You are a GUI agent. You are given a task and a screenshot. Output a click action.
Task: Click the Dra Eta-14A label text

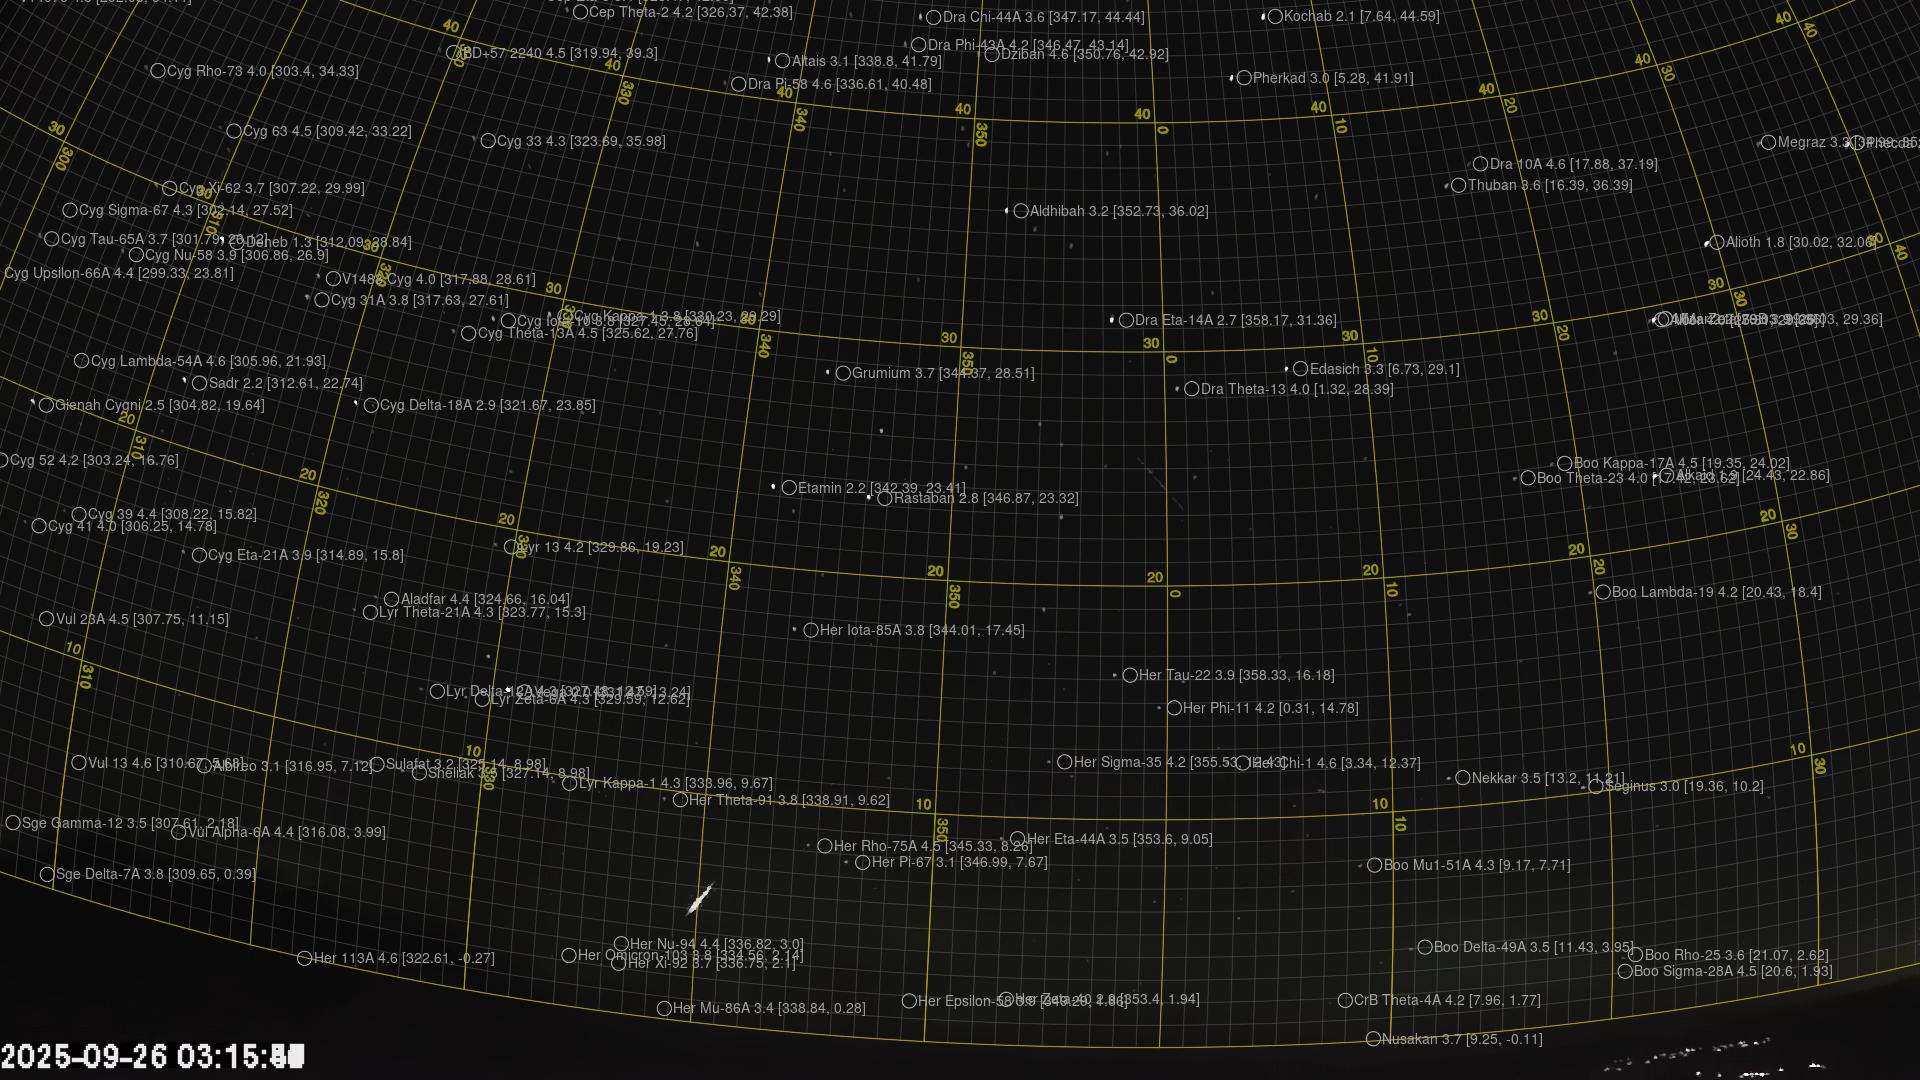[x=1235, y=321]
